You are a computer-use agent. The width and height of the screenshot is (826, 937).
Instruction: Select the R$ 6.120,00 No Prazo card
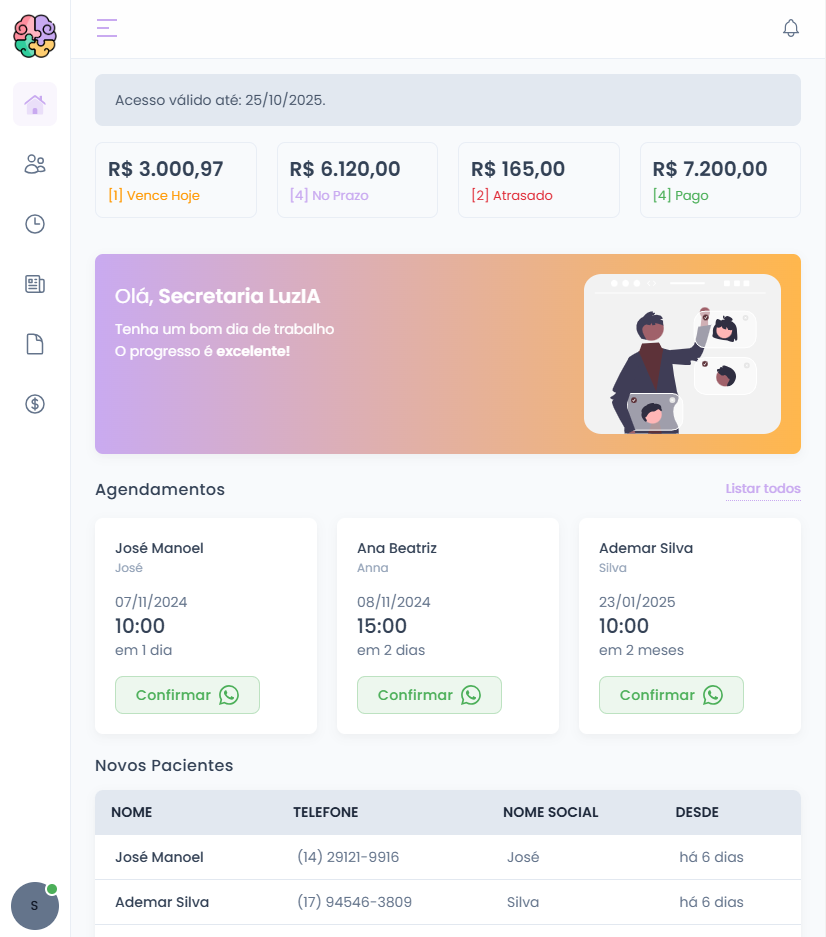coord(357,180)
